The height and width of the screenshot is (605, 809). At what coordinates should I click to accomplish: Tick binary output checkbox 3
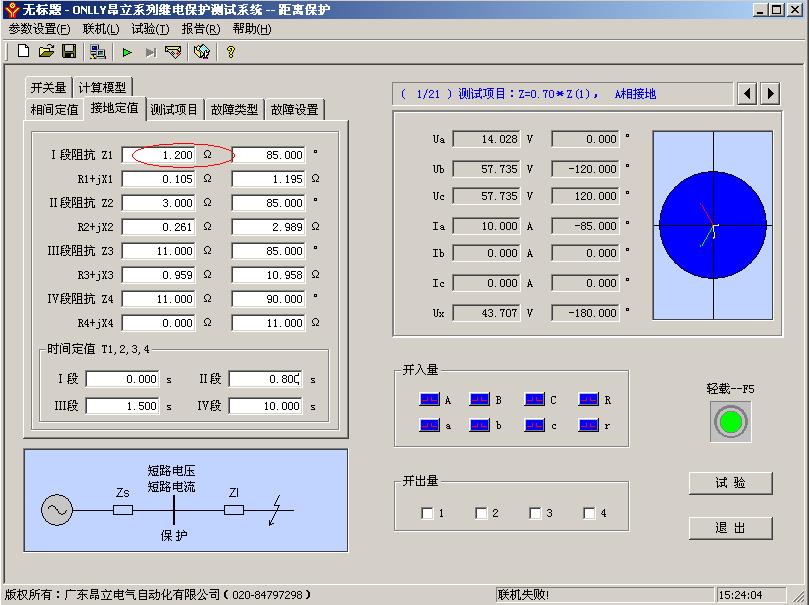tap(536, 513)
